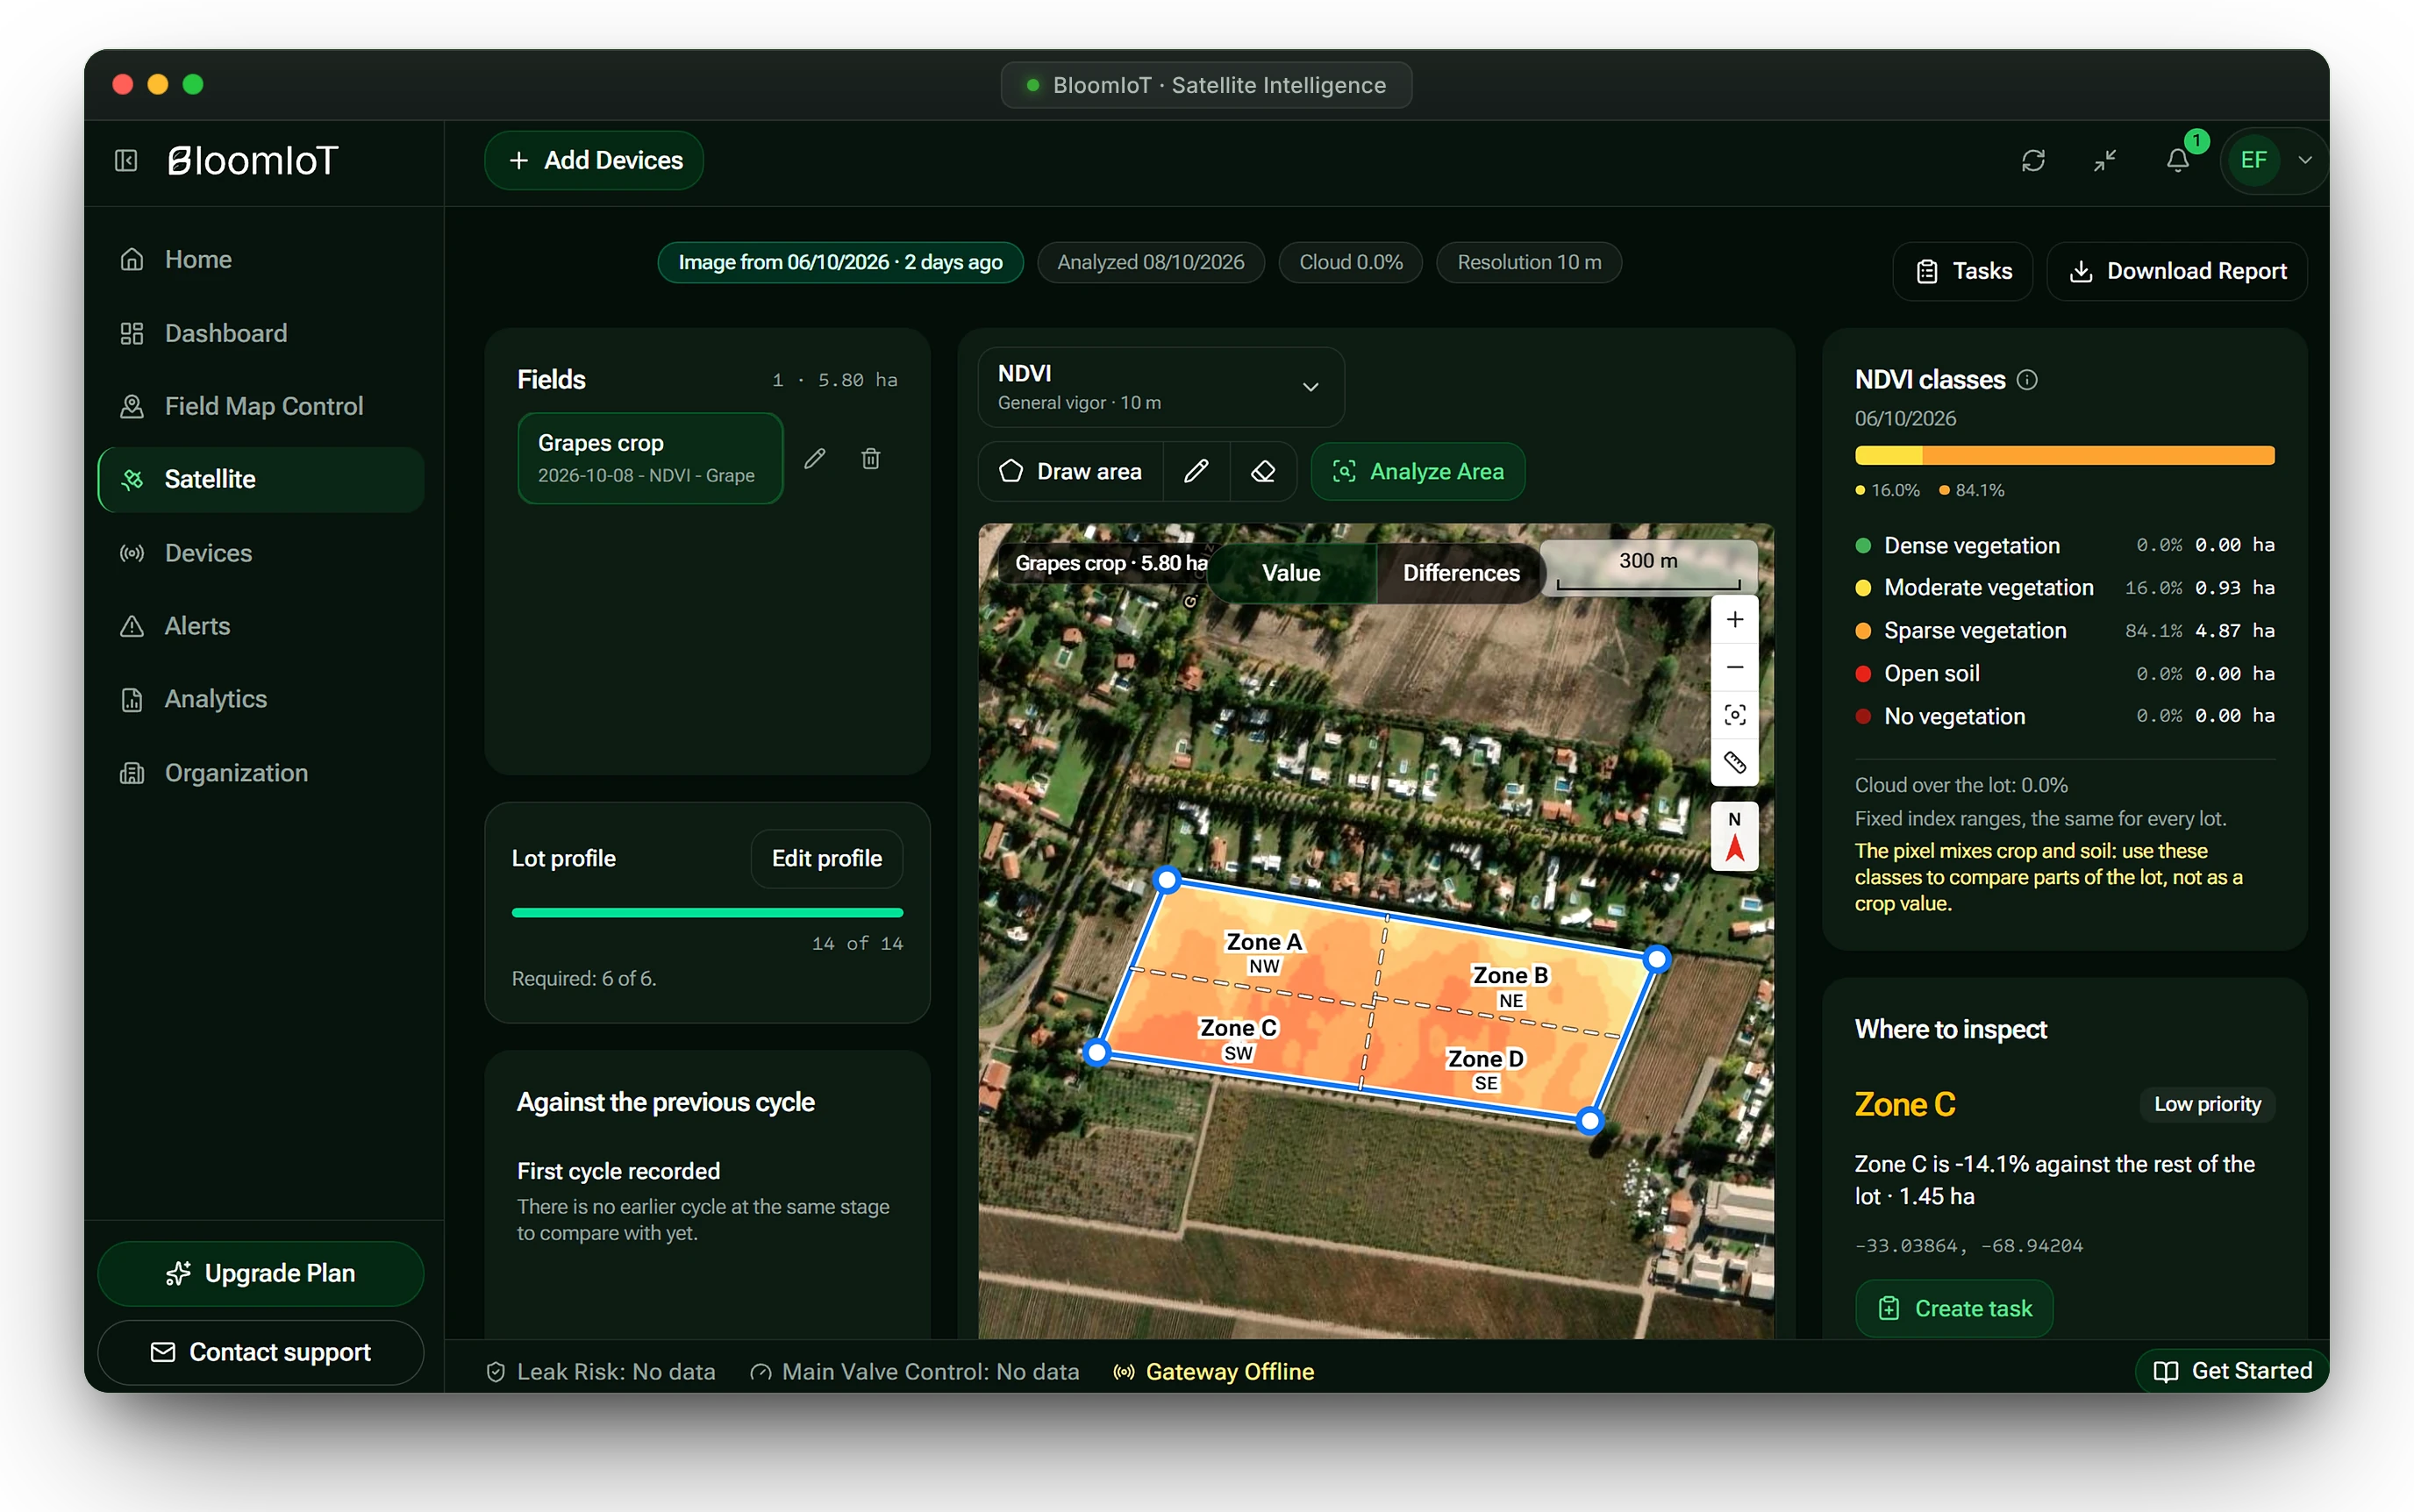Open Analytics section

tap(261, 699)
